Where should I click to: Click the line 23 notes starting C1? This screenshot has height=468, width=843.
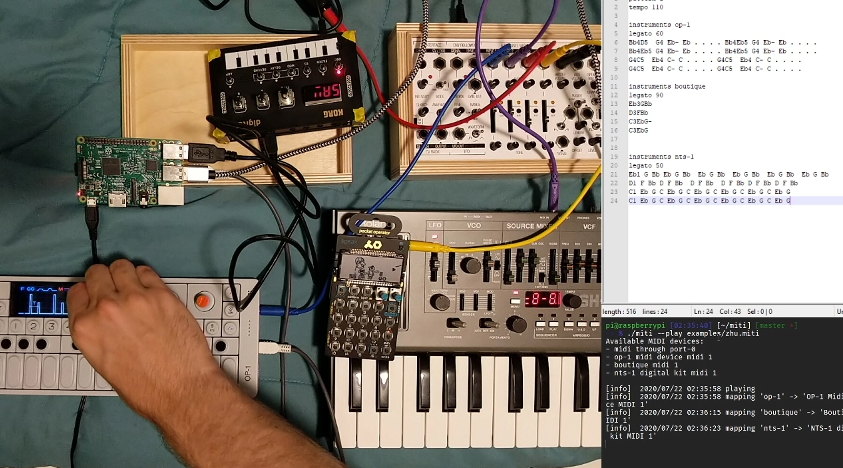point(709,192)
